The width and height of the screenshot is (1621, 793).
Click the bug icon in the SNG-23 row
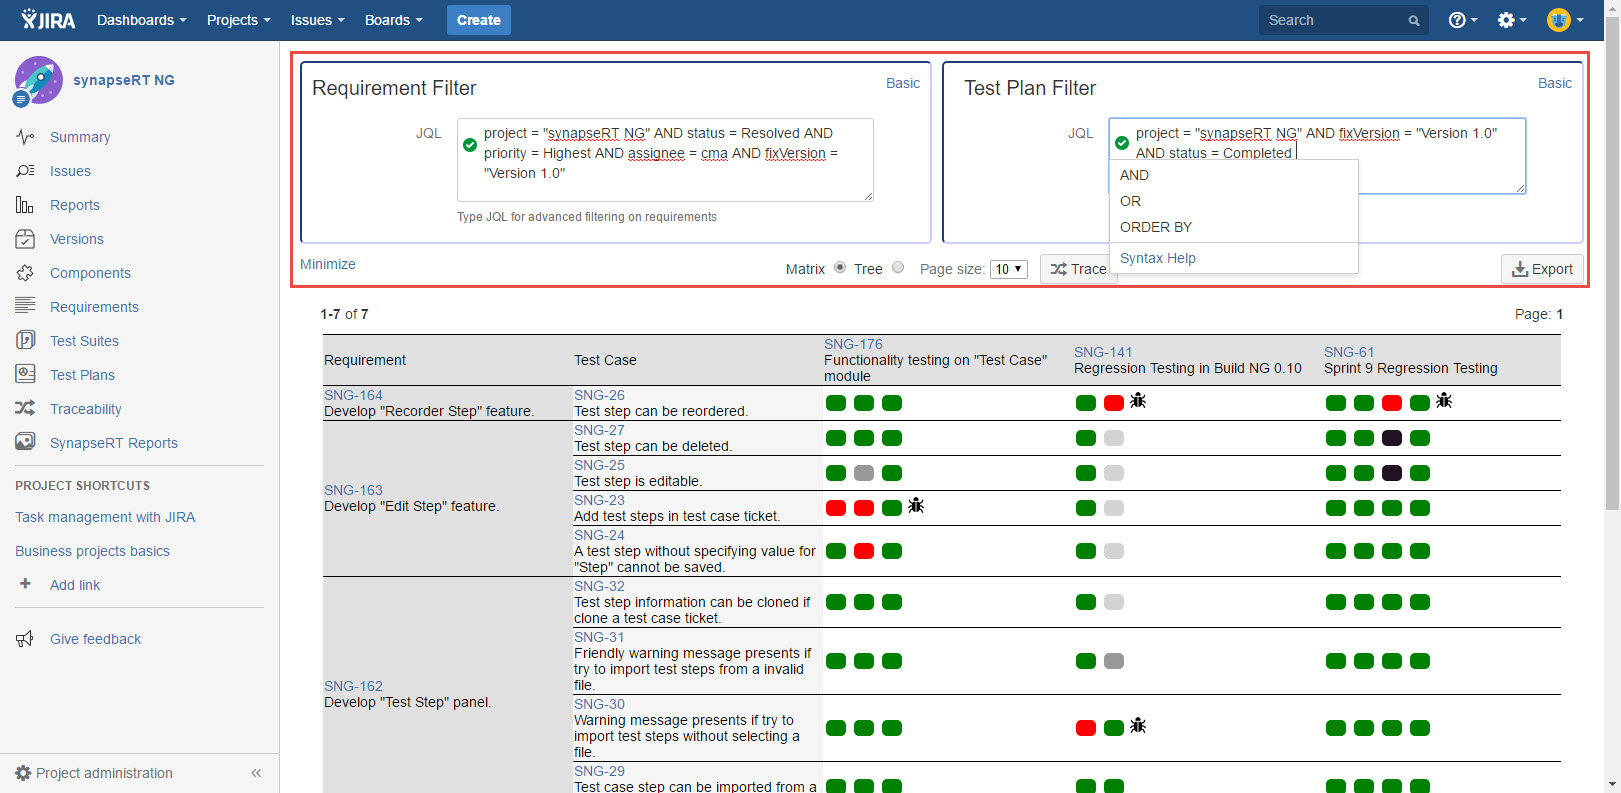(x=916, y=506)
